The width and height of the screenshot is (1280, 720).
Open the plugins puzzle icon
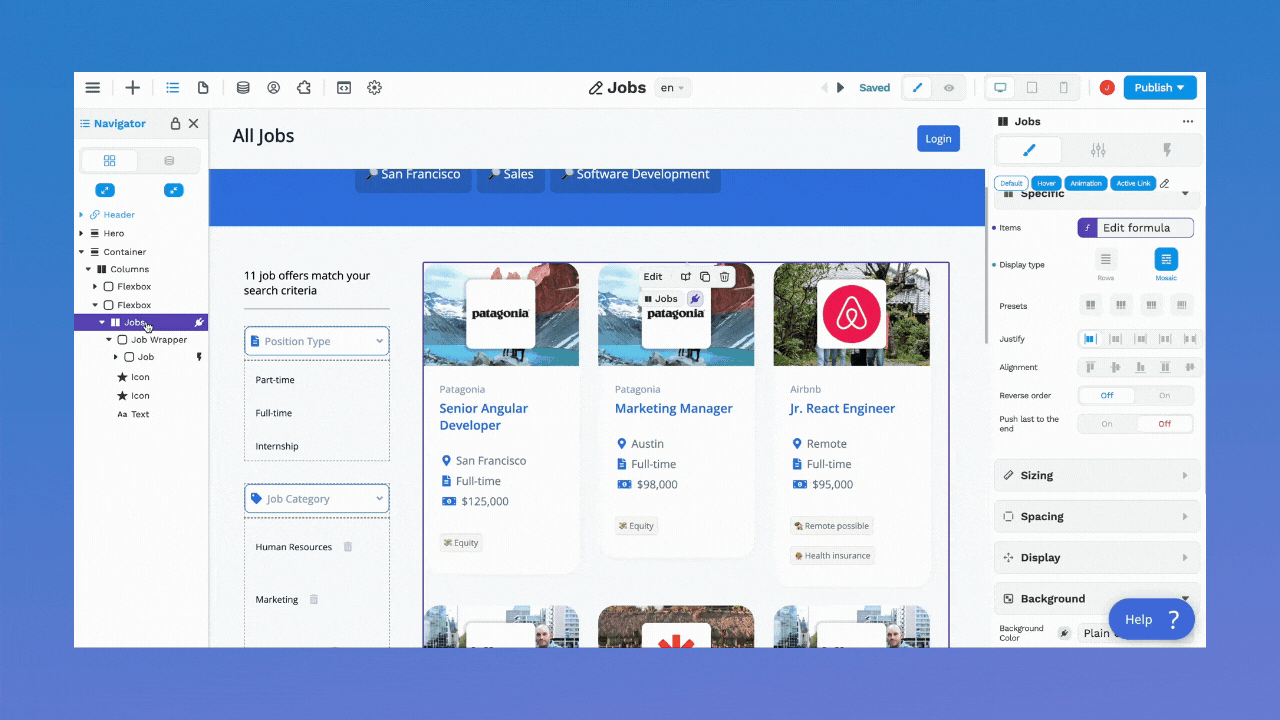coord(304,88)
